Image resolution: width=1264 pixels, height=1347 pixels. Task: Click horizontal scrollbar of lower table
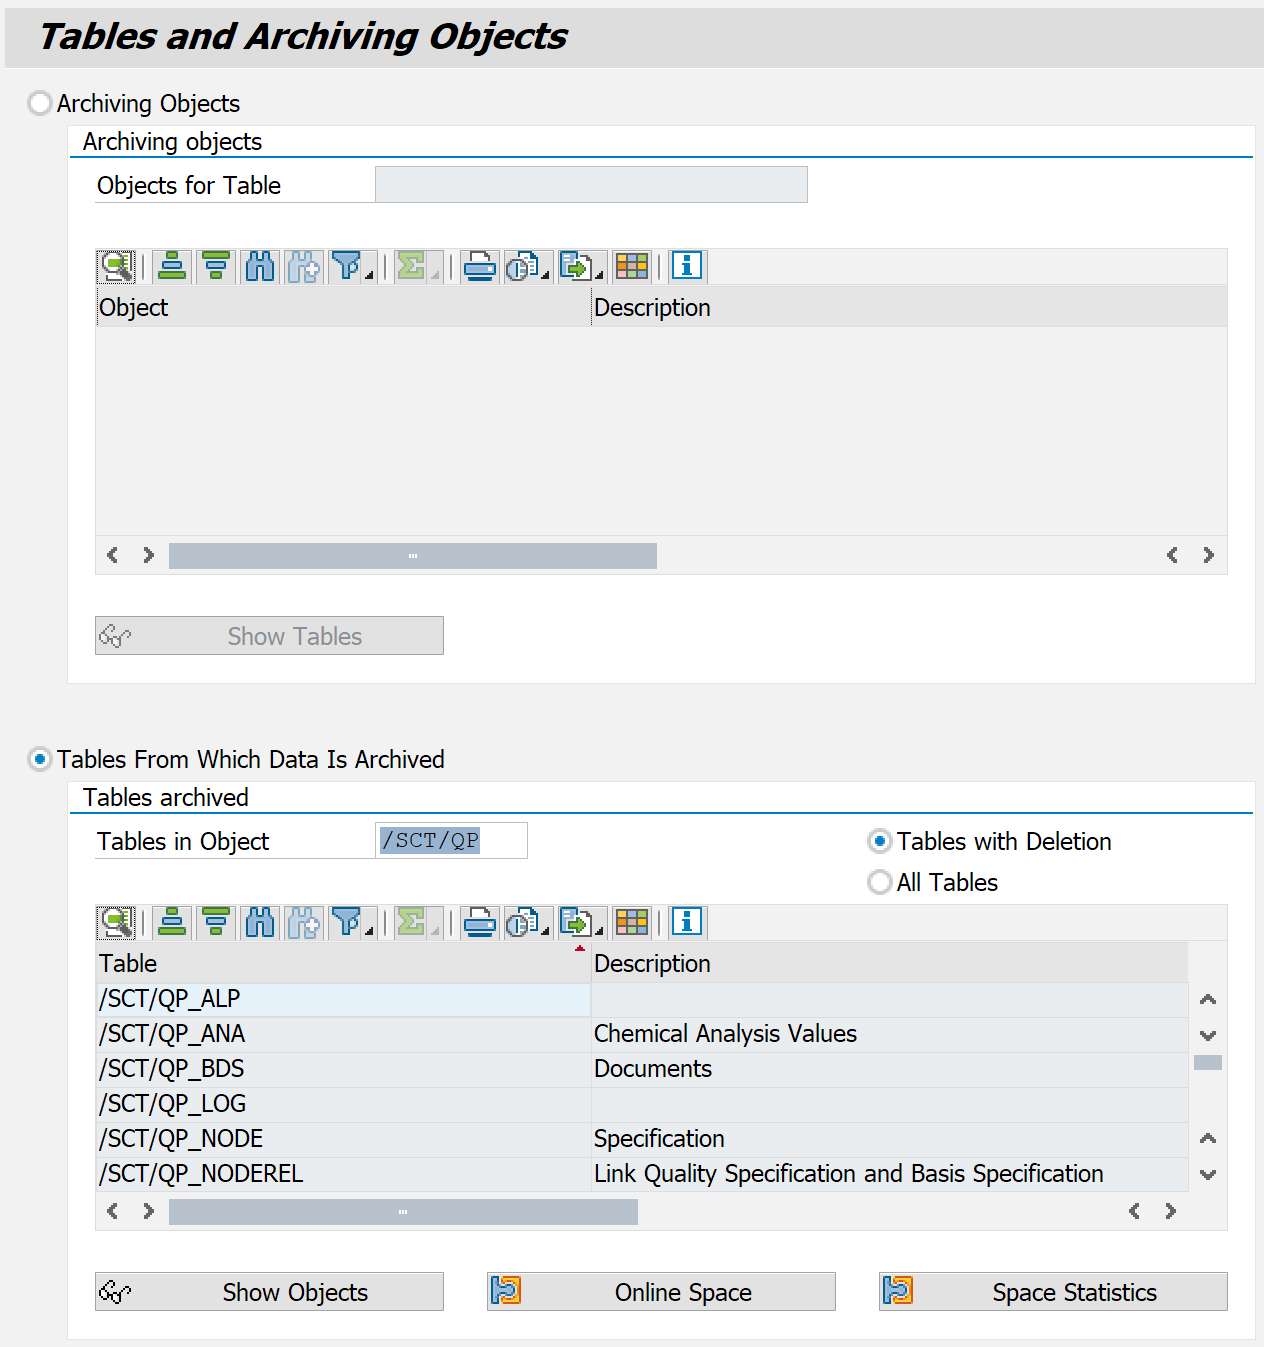click(x=403, y=1212)
